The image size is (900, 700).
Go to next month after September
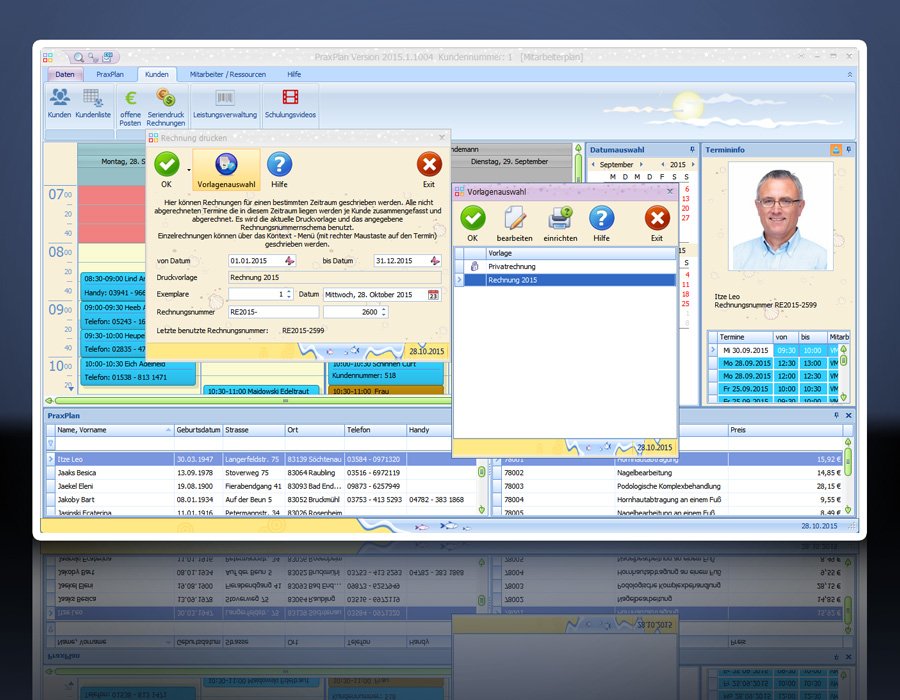(x=641, y=164)
